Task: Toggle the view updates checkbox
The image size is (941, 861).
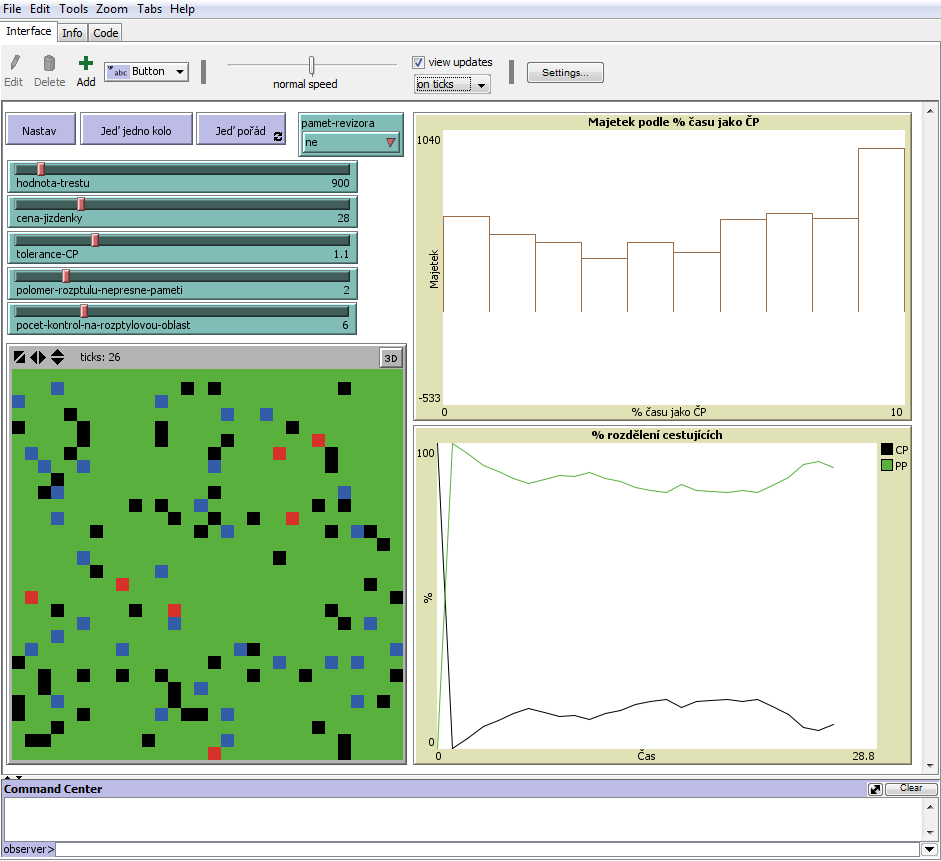Action: (419, 62)
